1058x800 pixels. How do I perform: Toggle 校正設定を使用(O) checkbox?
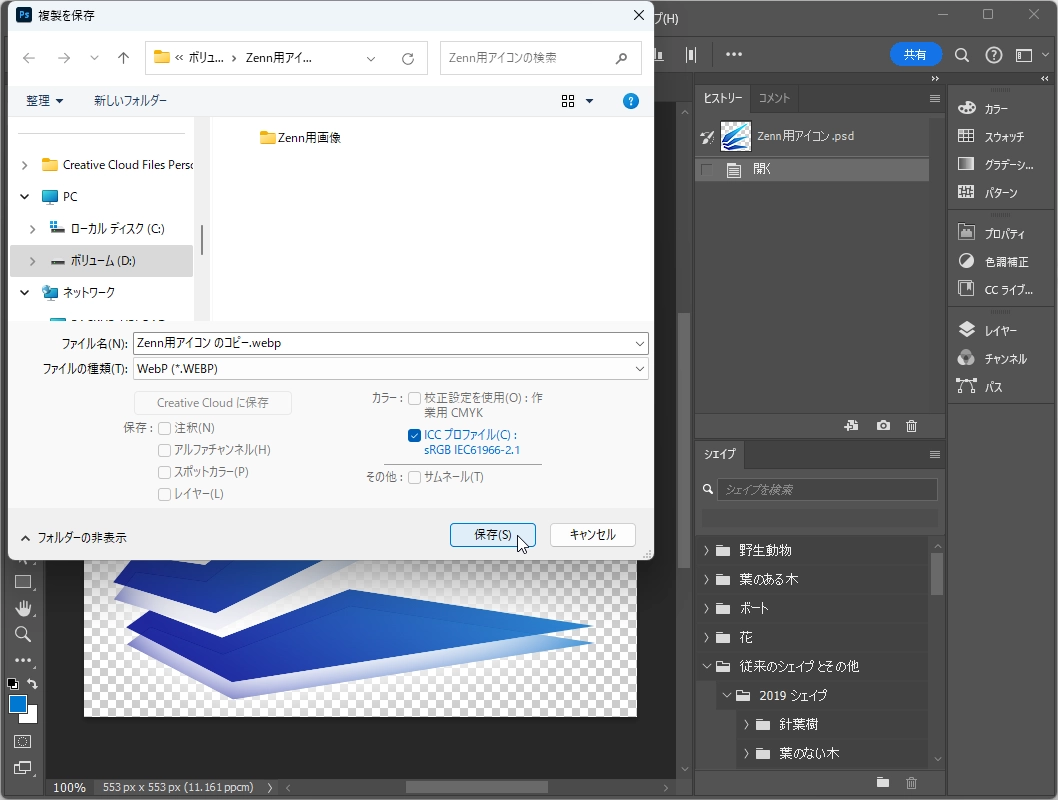(414, 399)
